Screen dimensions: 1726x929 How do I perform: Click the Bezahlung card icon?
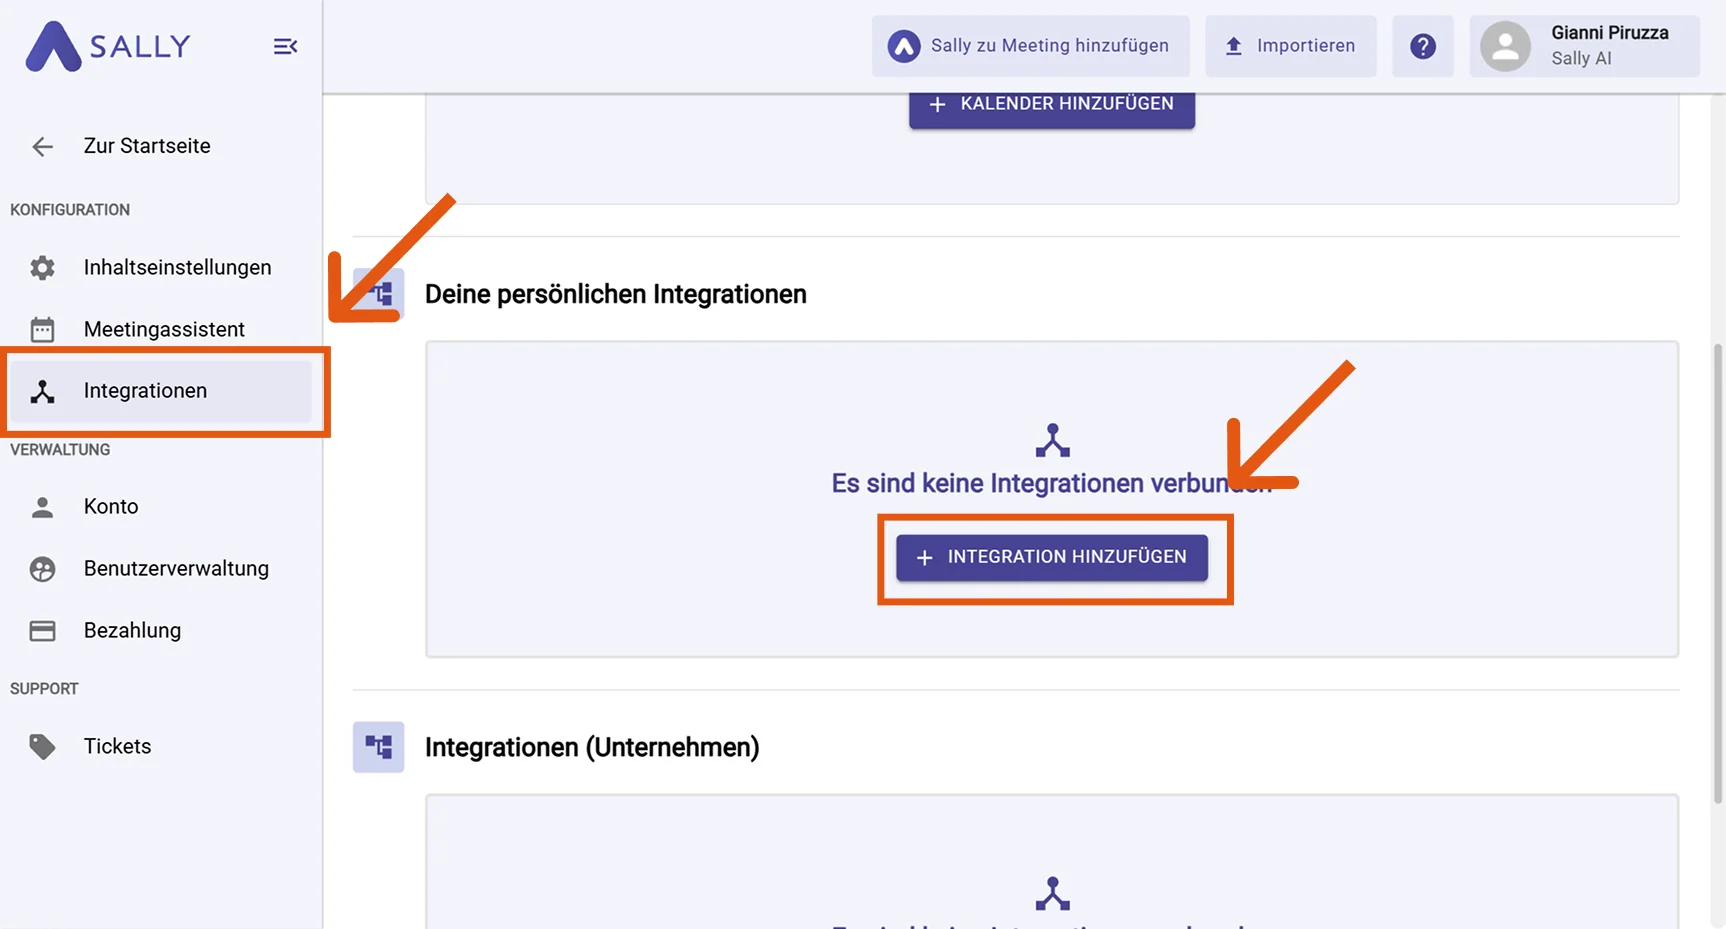pyautogui.click(x=42, y=631)
